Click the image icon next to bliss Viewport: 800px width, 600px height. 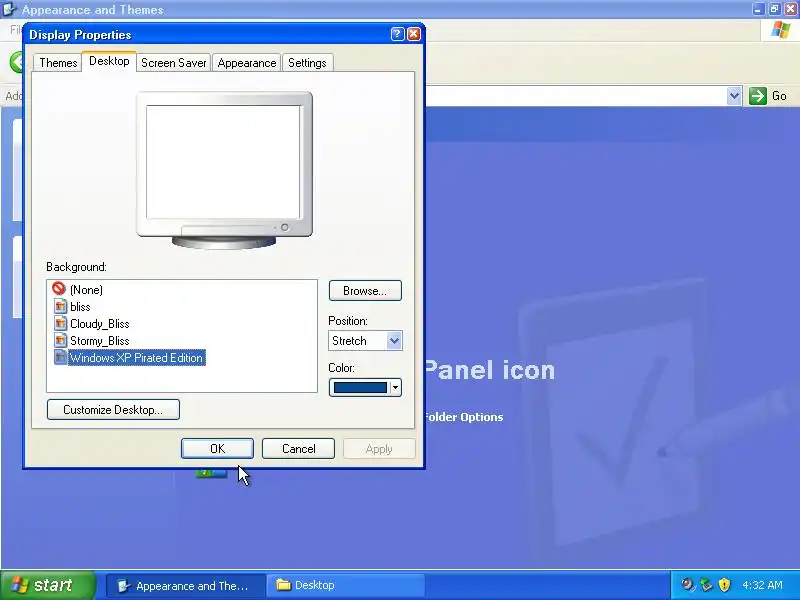pos(60,307)
